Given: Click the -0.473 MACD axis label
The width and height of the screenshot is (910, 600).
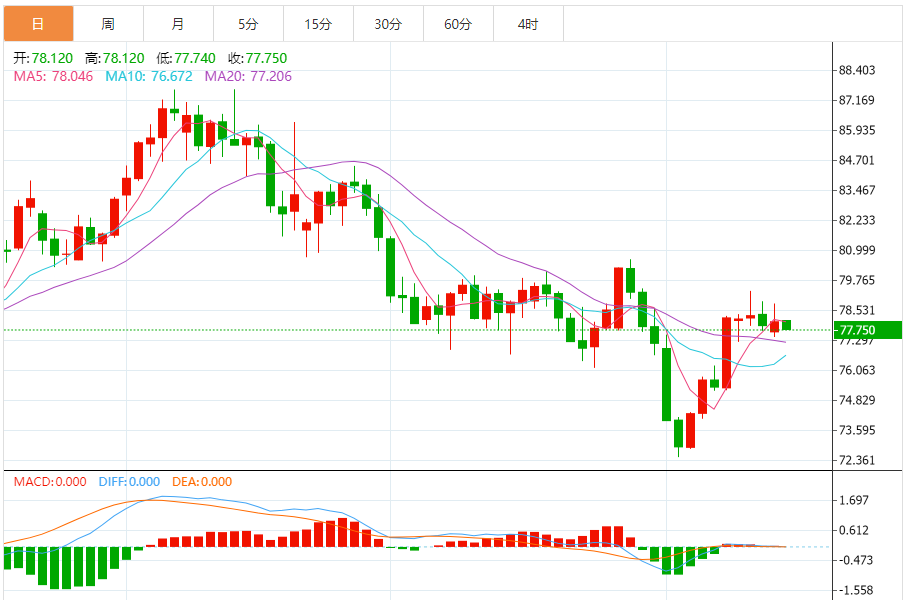Looking at the screenshot, I should point(854,561).
